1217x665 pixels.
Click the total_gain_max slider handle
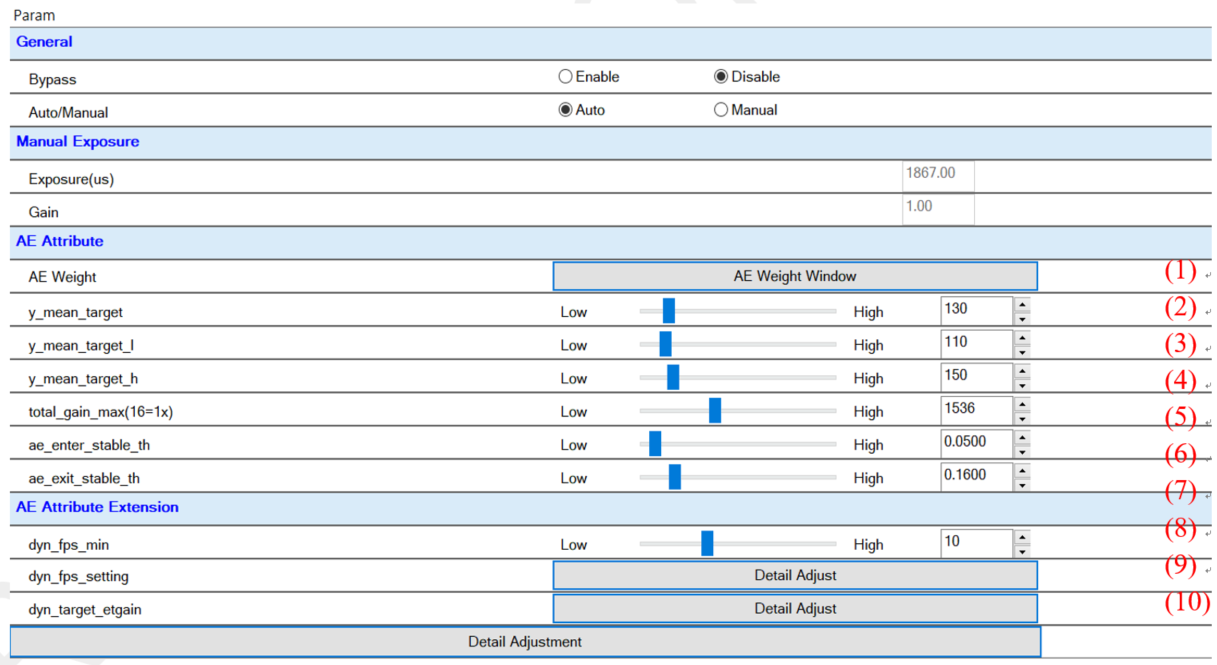coord(715,411)
